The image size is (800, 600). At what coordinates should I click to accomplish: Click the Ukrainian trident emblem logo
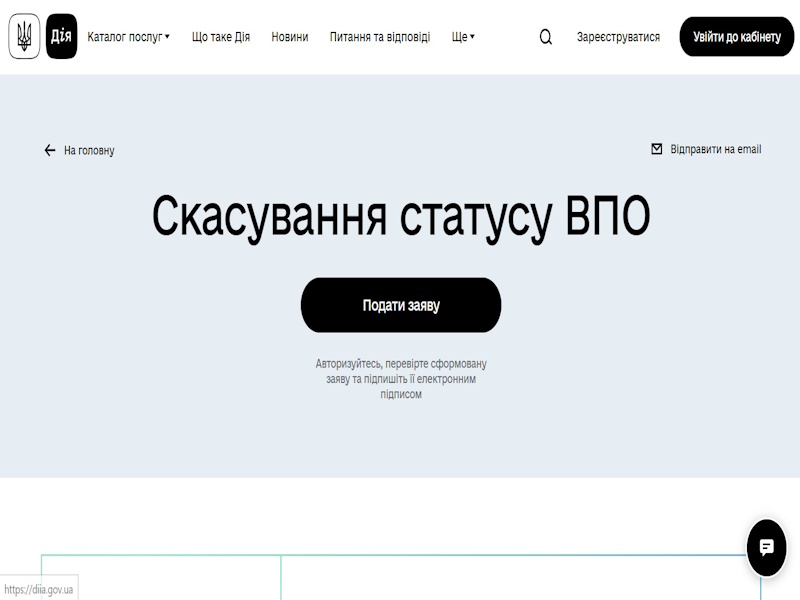tap(24, 36)
